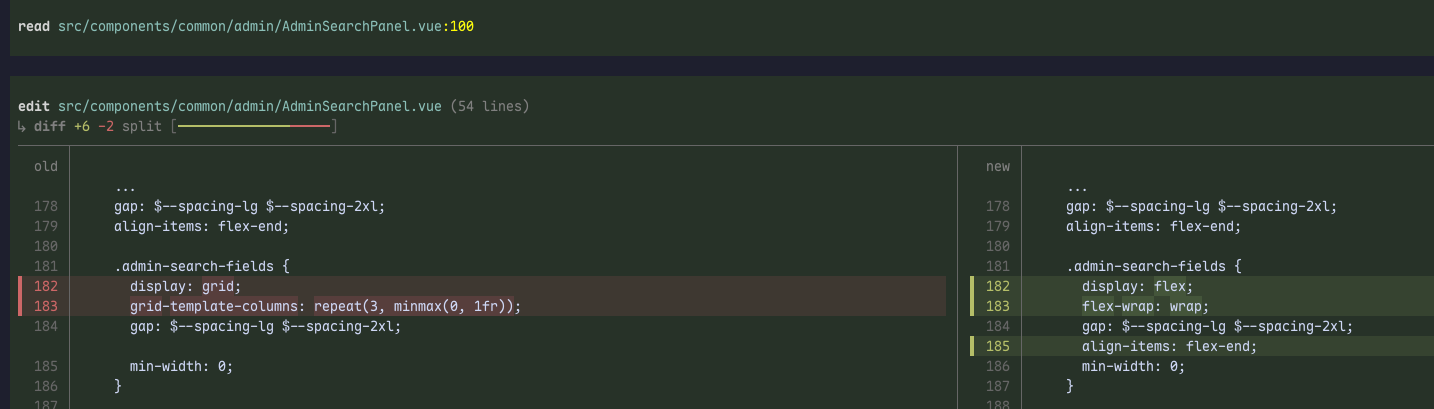The height and width of the screenshot is (409, 1434).
Task: Click the -2 deletions count
Action: (106, 126)
